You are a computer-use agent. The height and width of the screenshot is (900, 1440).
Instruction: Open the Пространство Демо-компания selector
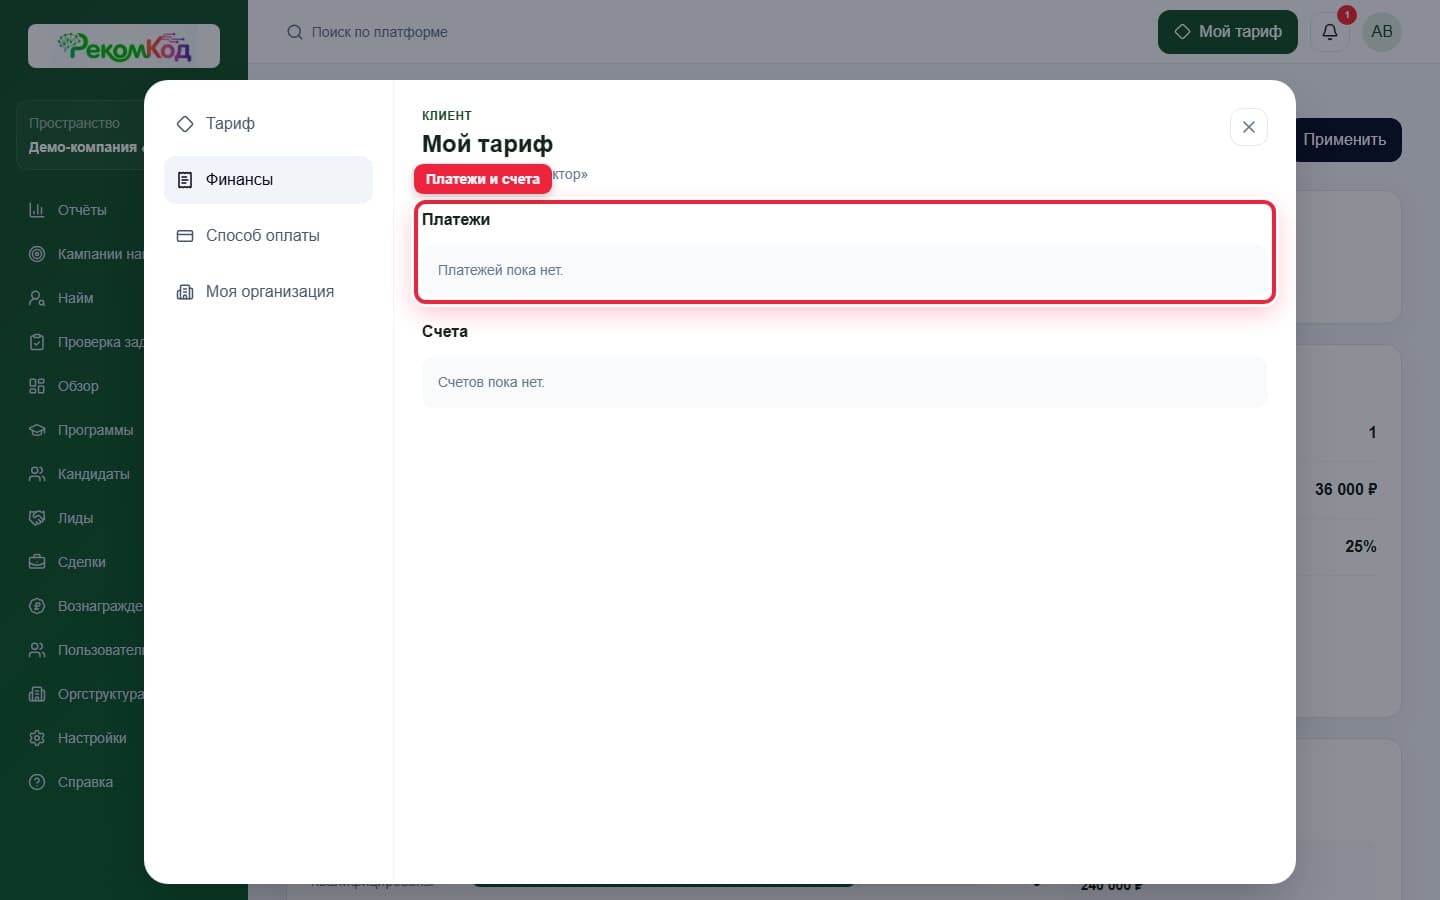tap(82, 135)
